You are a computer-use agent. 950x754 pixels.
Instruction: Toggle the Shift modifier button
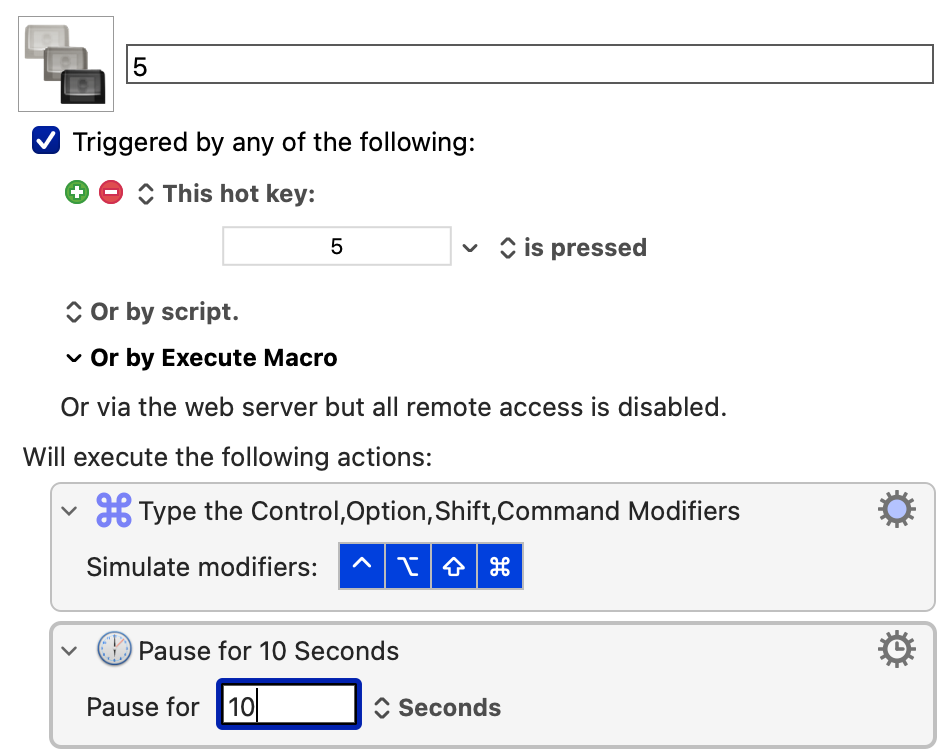point(454,566)
